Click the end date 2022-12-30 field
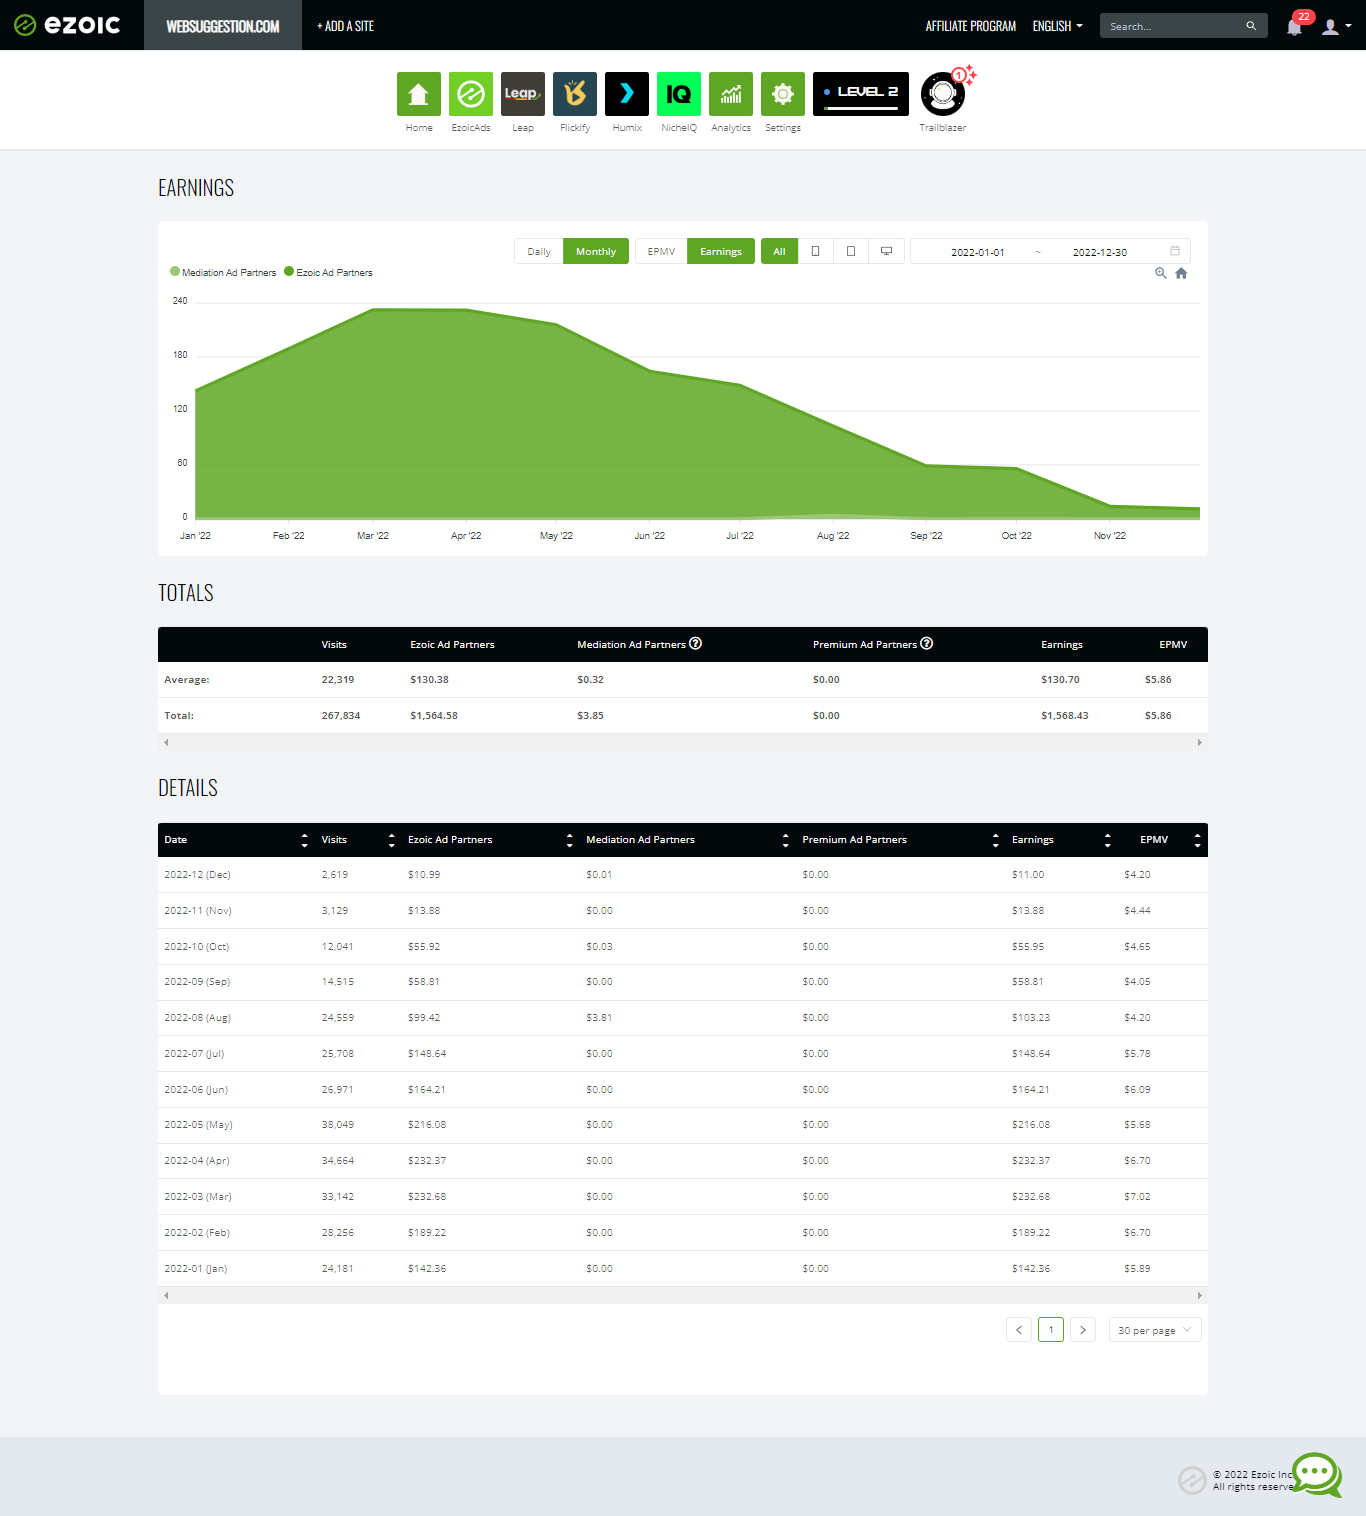 coord(1100,252)
